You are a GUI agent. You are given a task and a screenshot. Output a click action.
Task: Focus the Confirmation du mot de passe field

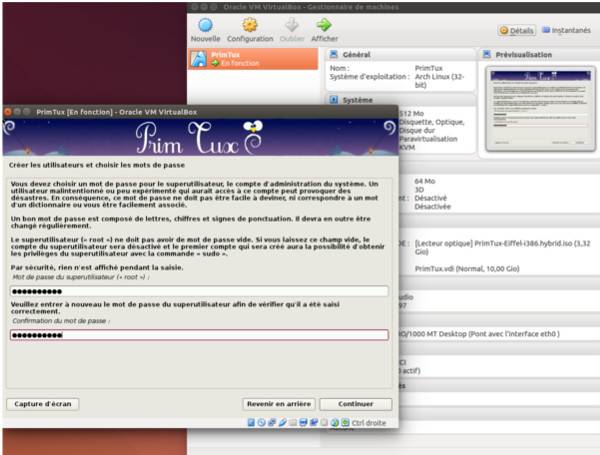click(x=199, y=335)
